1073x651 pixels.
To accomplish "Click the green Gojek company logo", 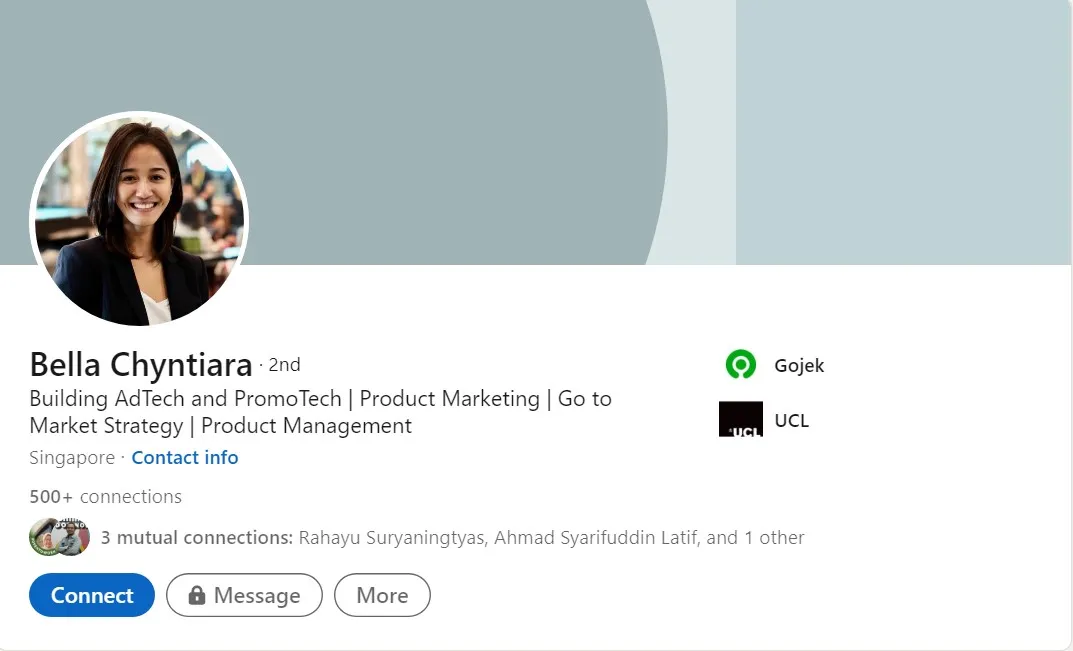I will 740,365.
